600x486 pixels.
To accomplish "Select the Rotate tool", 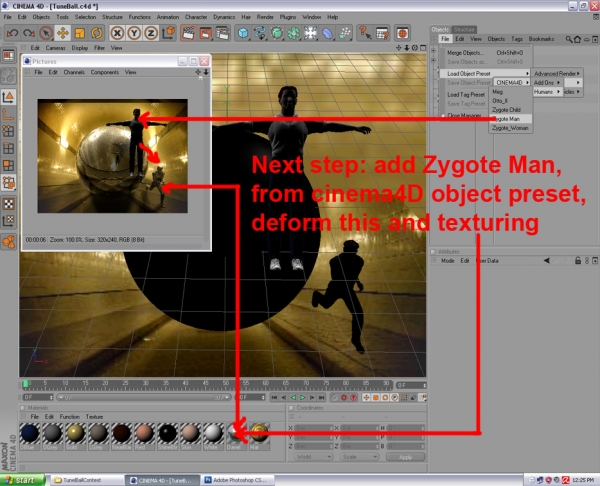I will point(96,33).
